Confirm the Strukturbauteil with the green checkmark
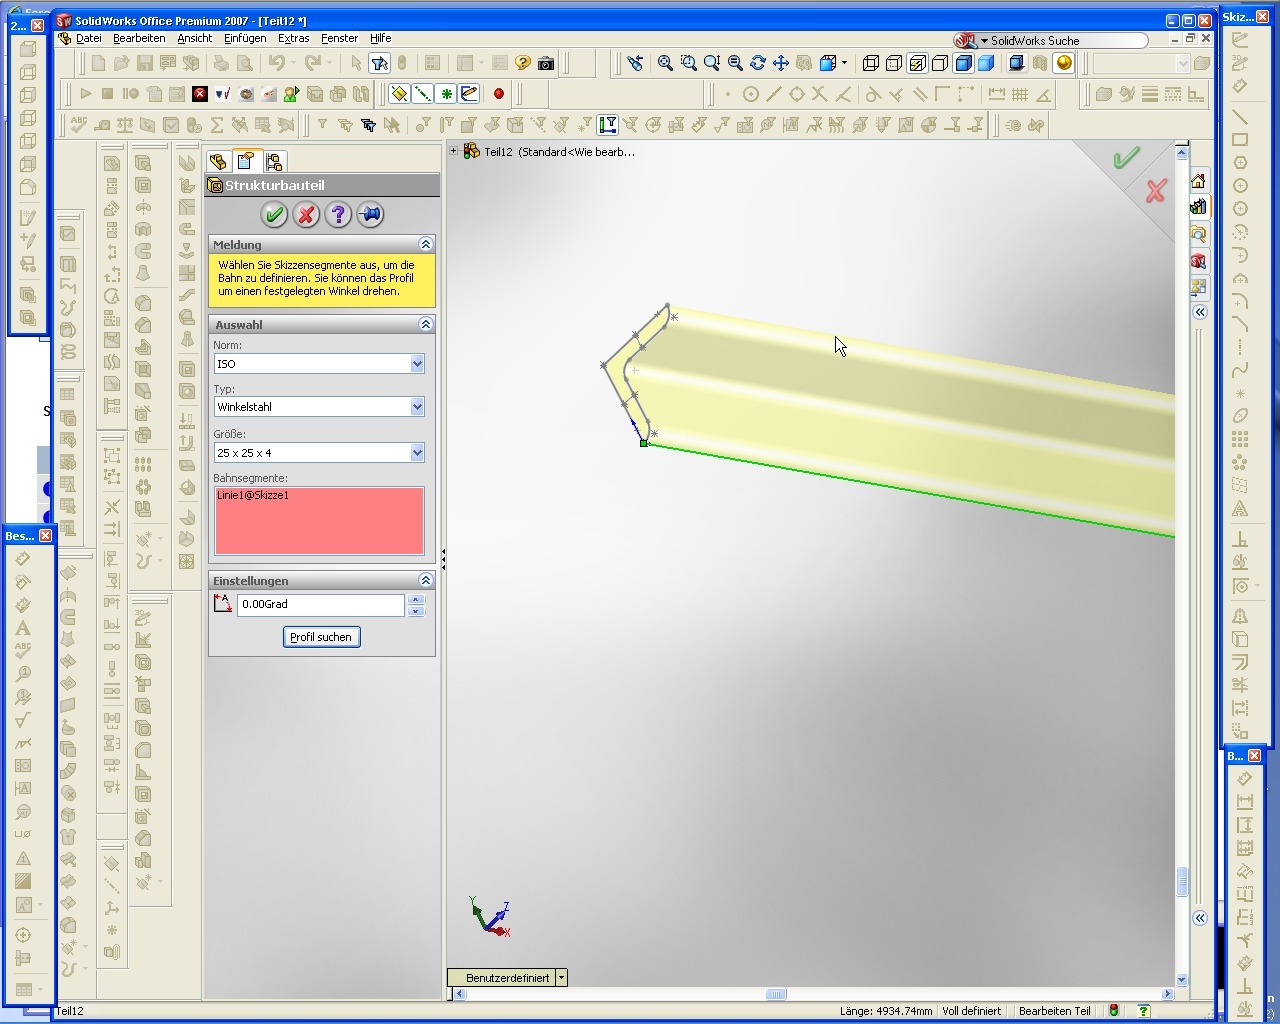Screen dimensions: 1280x1024 pyautogui.click(x=274, y=214)
